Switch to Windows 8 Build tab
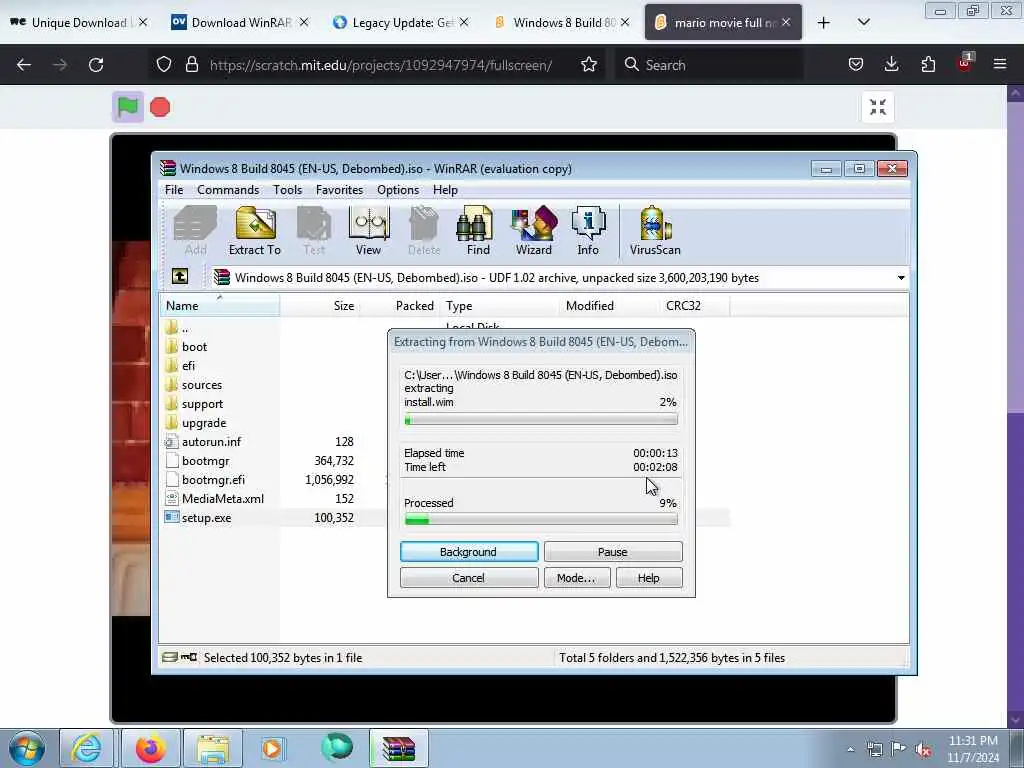Screen dimensions: 1024x768 (x=563, y=22)
